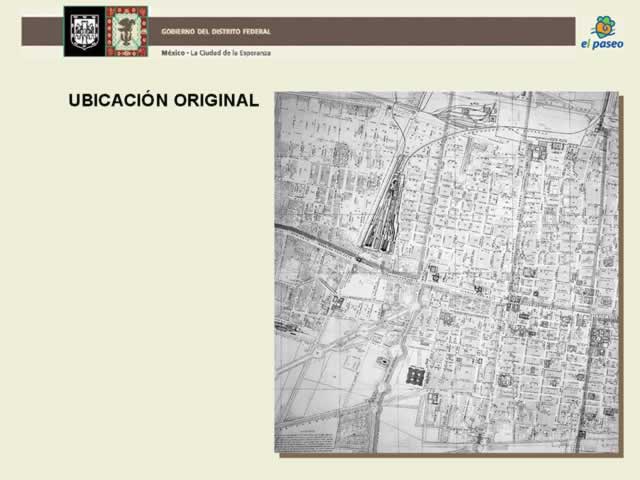The image size is (640, 480).
Task: Click the empty brown header banner area
Action: click(x=430, y=31)
